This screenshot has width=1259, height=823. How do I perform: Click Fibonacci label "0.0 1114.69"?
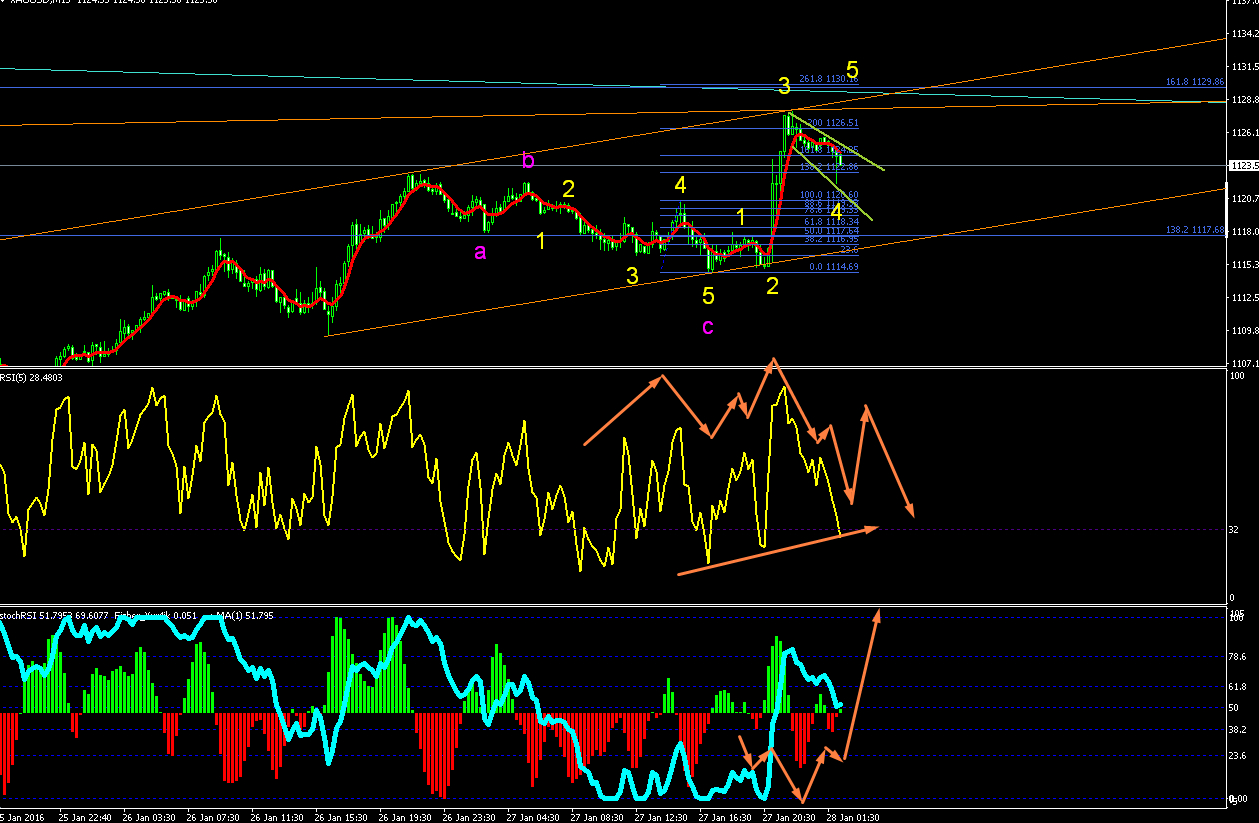833,267
